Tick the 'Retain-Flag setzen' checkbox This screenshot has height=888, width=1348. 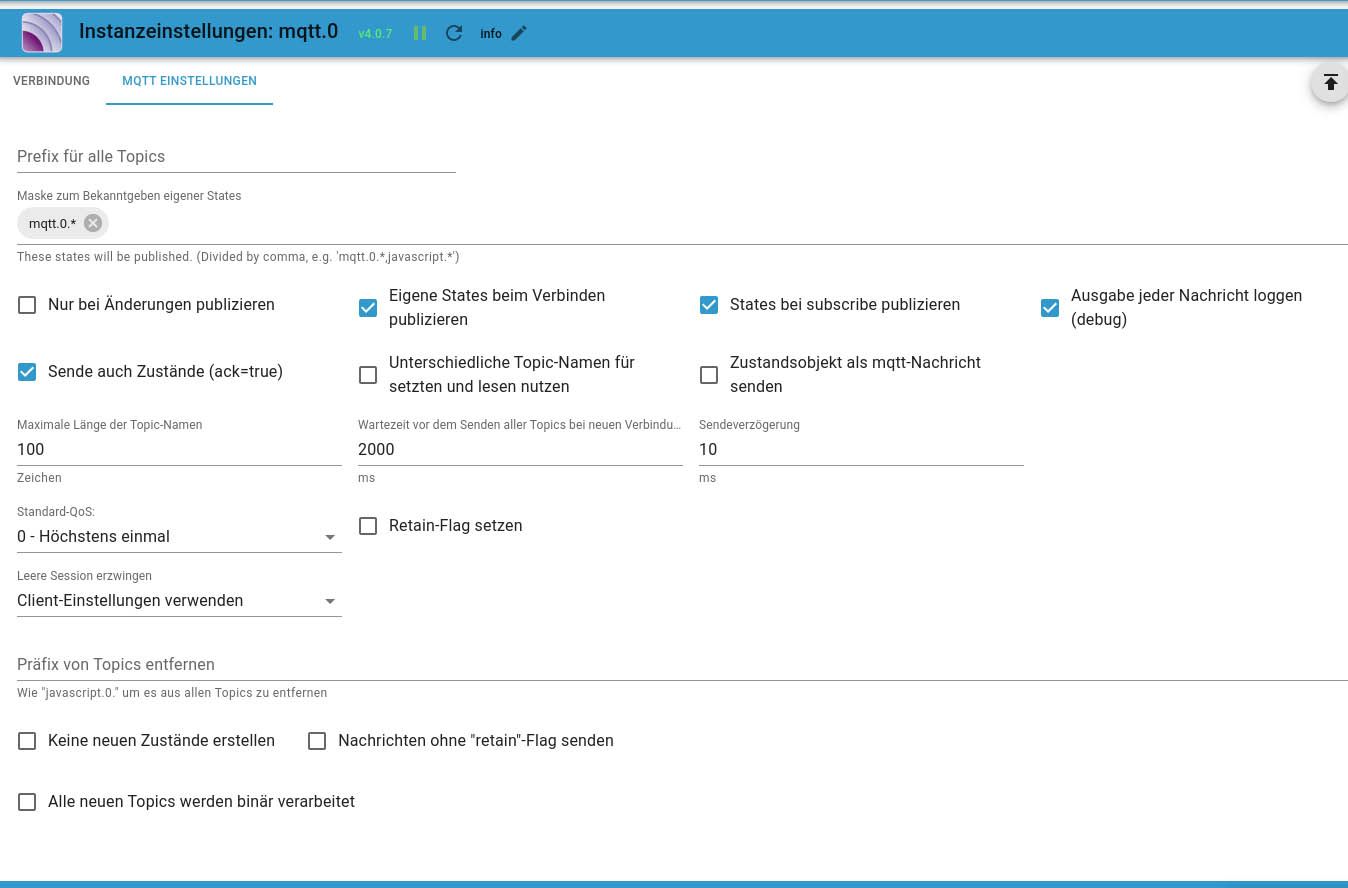368,526
